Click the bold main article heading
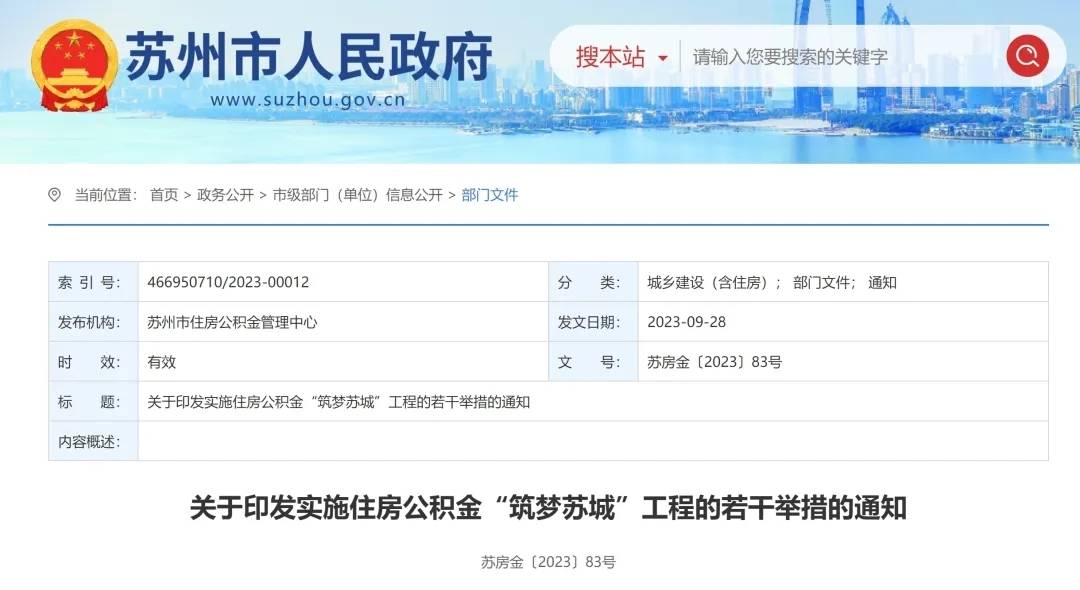Image resolution: width=1080 pixels, height=590 pixels. [x=548, y=508]
